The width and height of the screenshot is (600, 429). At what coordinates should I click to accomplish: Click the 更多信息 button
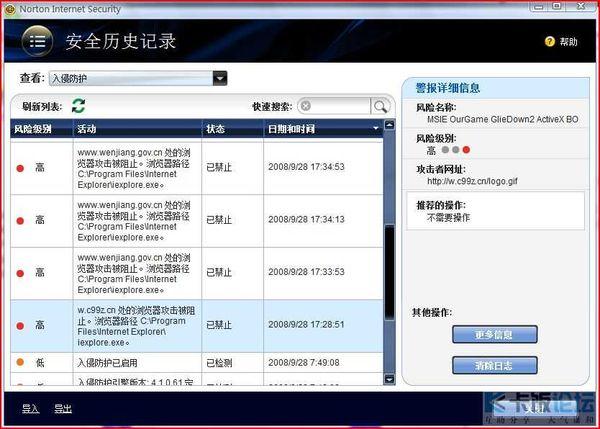(x=494, y=335)
